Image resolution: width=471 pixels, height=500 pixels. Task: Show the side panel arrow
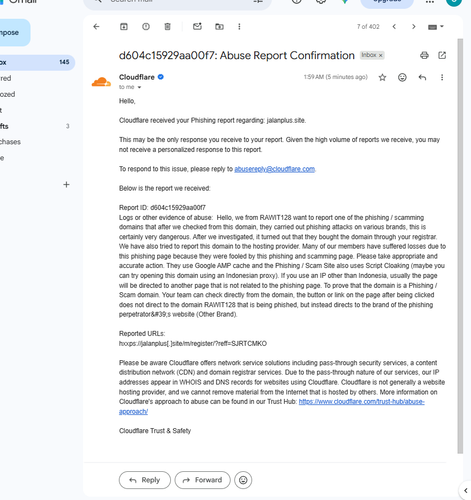pos(466,490)
